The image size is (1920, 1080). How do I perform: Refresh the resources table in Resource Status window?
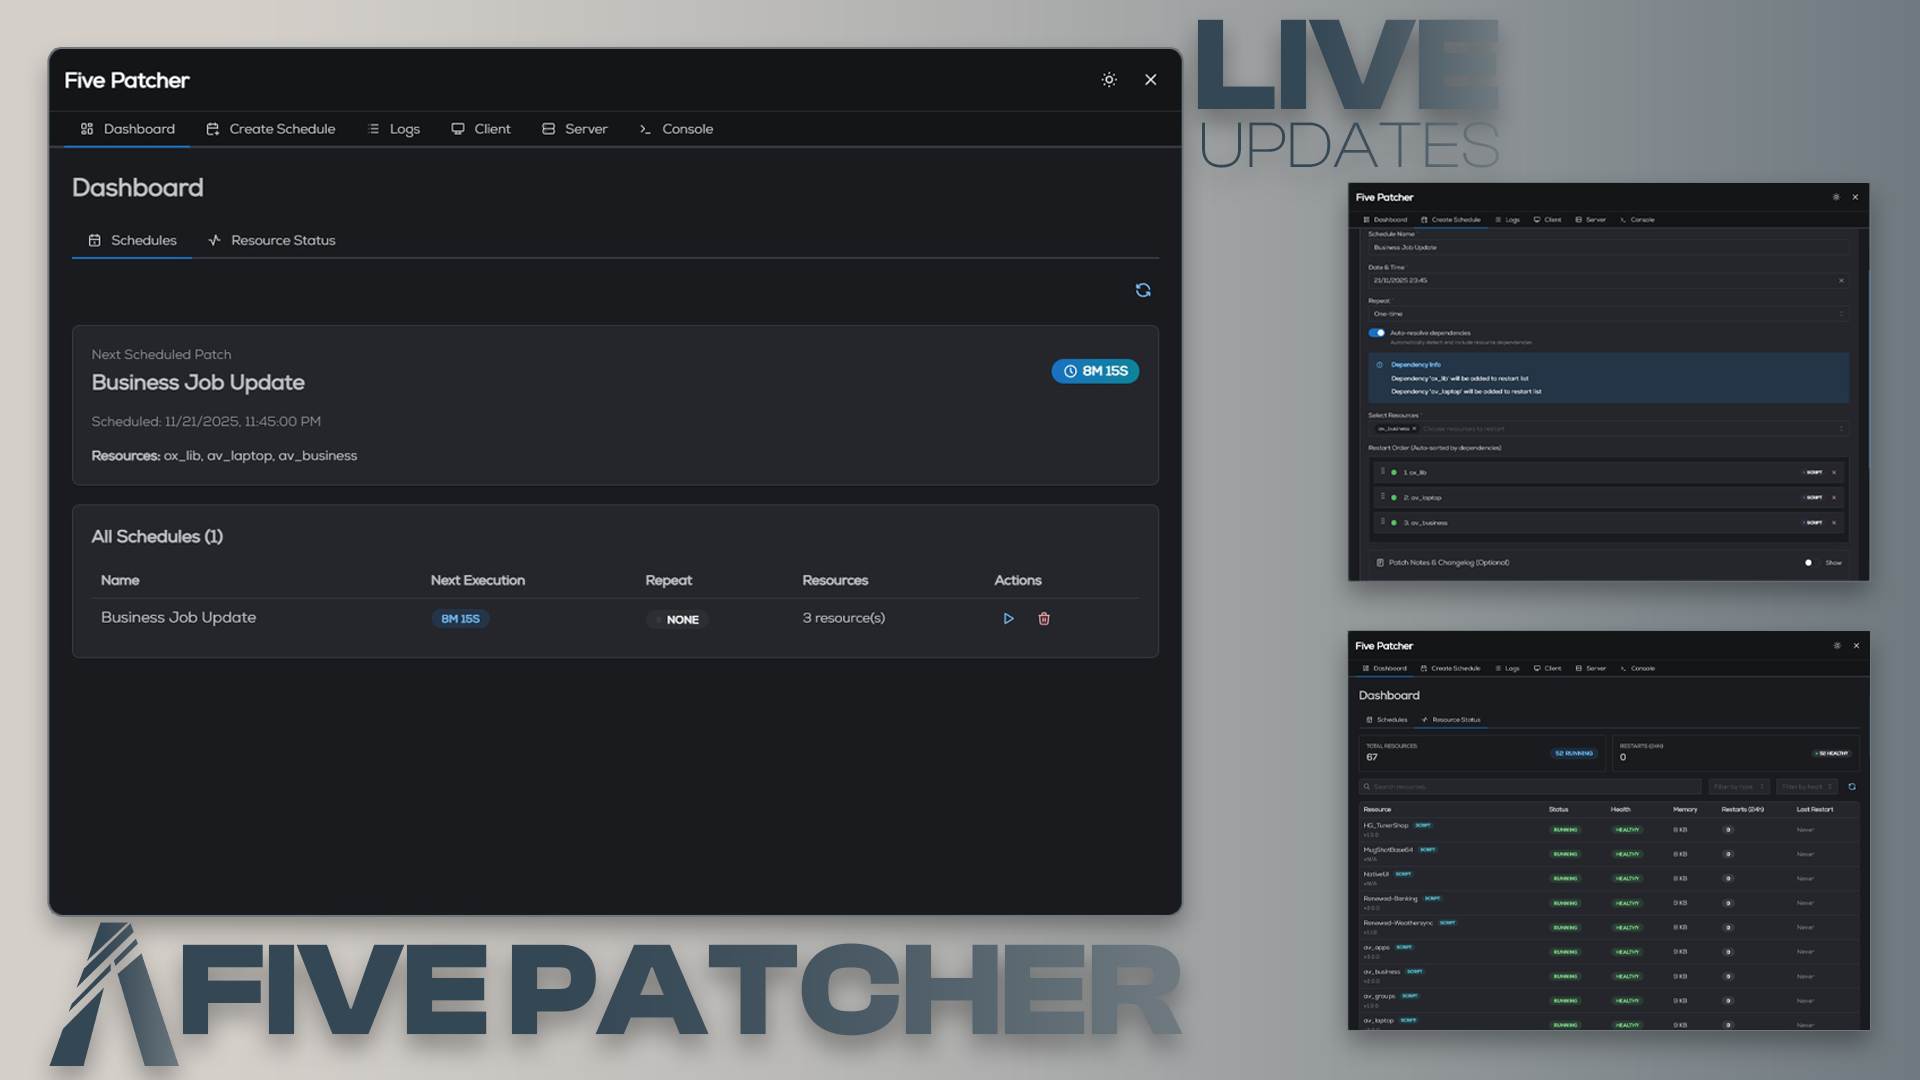(x=1852, y=786)
